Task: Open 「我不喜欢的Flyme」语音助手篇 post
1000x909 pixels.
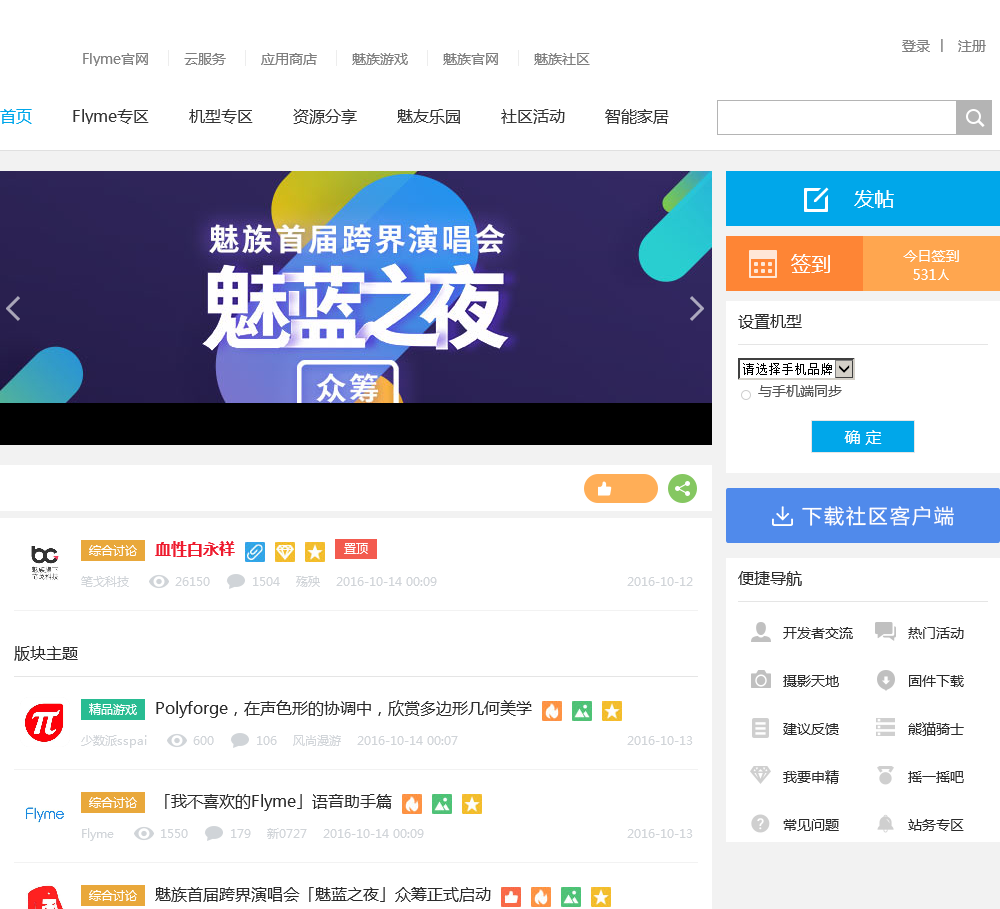Action: pyautogui.click(x=274, y=802)
